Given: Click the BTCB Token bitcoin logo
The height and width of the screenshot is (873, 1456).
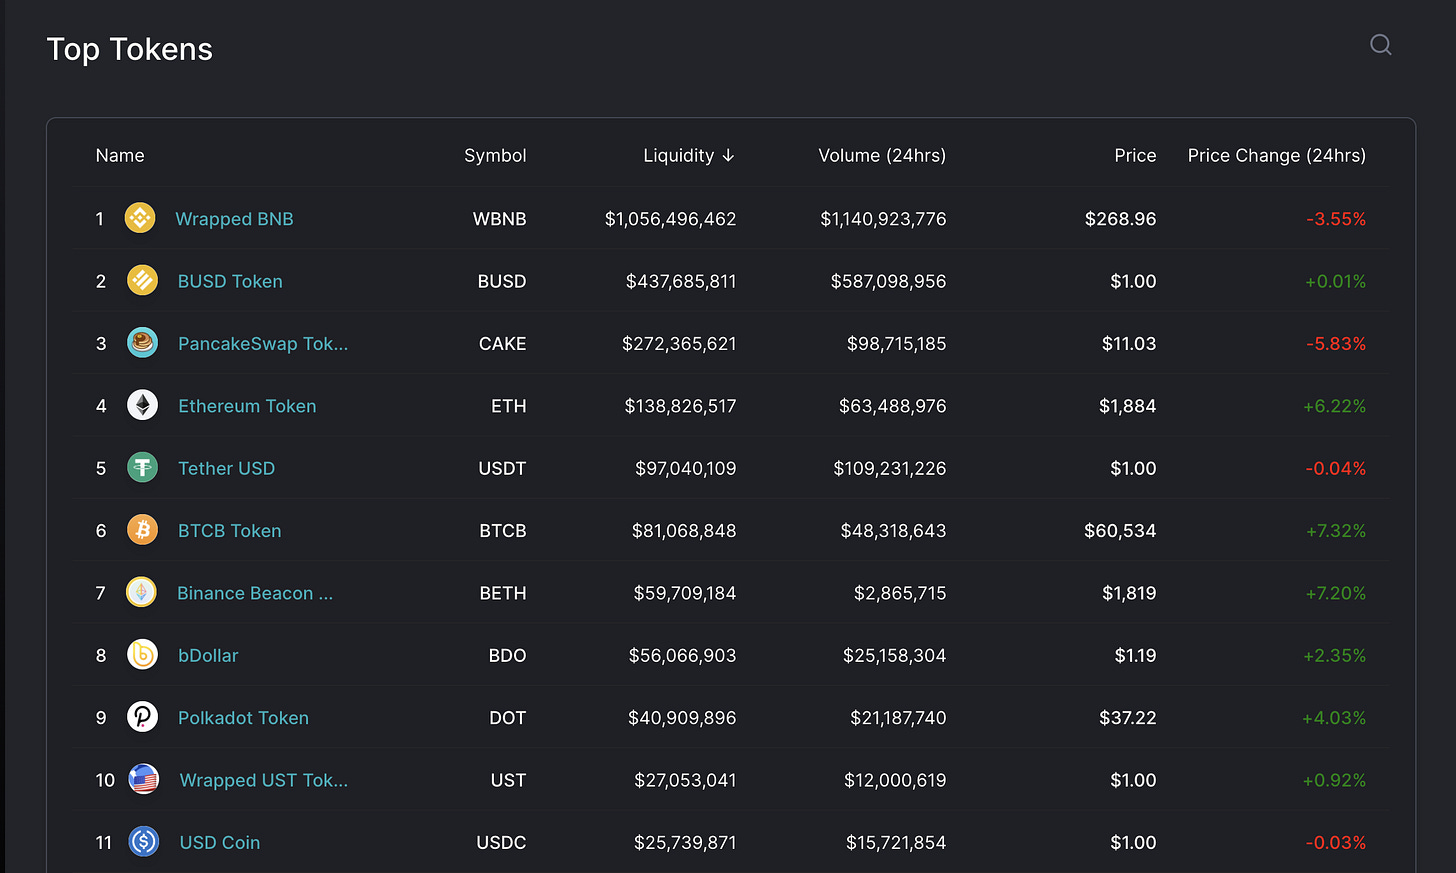Looking at the screenshot, I should pos(142,530).
